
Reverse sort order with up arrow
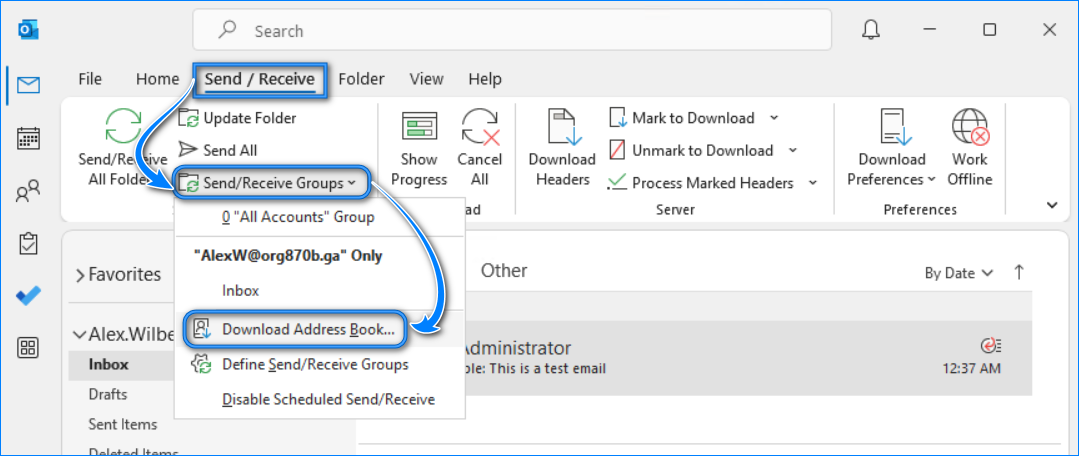(1018, 272)
